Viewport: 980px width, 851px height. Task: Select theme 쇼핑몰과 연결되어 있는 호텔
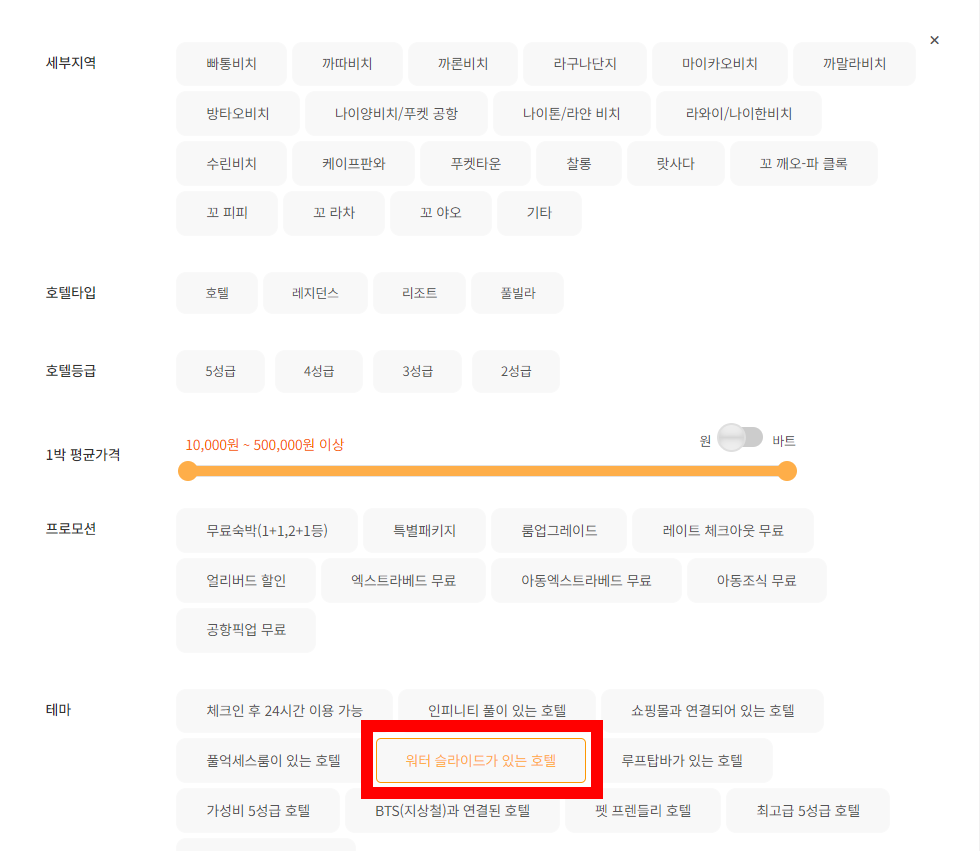712,711
